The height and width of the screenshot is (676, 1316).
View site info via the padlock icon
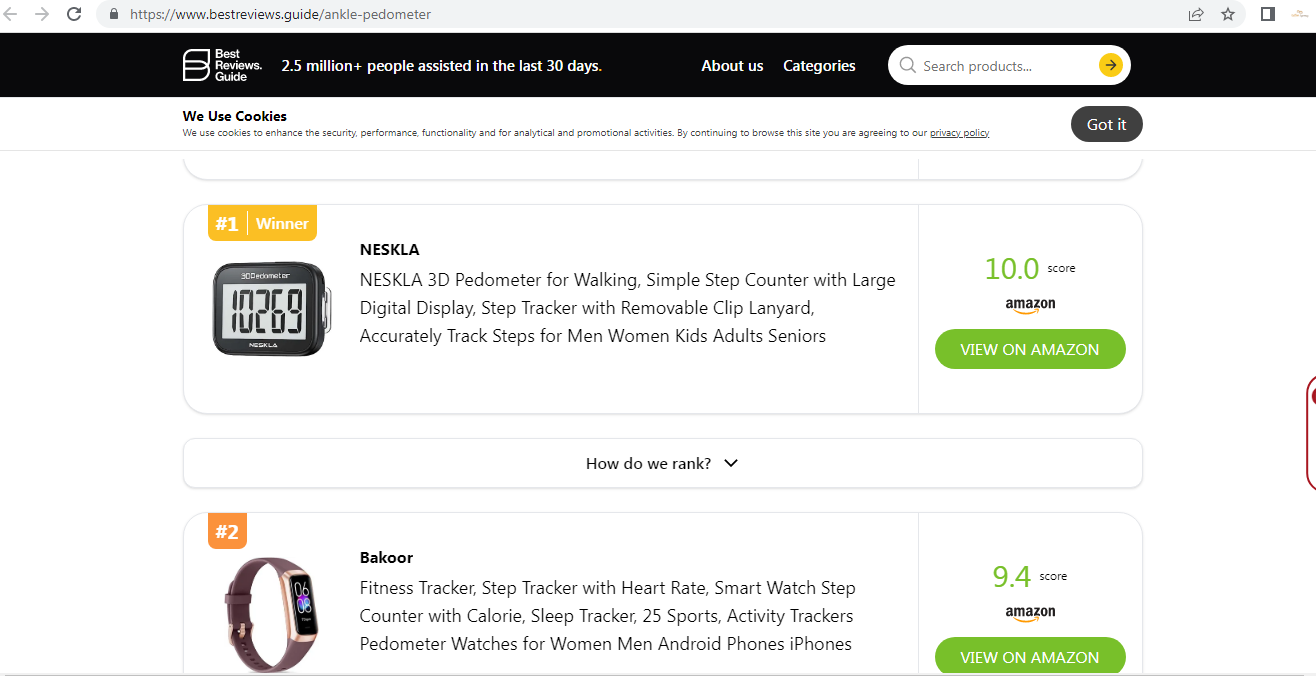113,15
